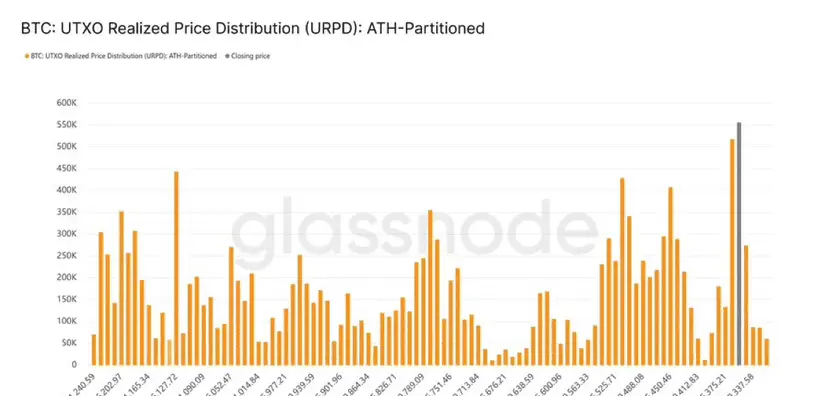Click the x-axis label ending 240.59
828x396 pixels.
[82, 385]
